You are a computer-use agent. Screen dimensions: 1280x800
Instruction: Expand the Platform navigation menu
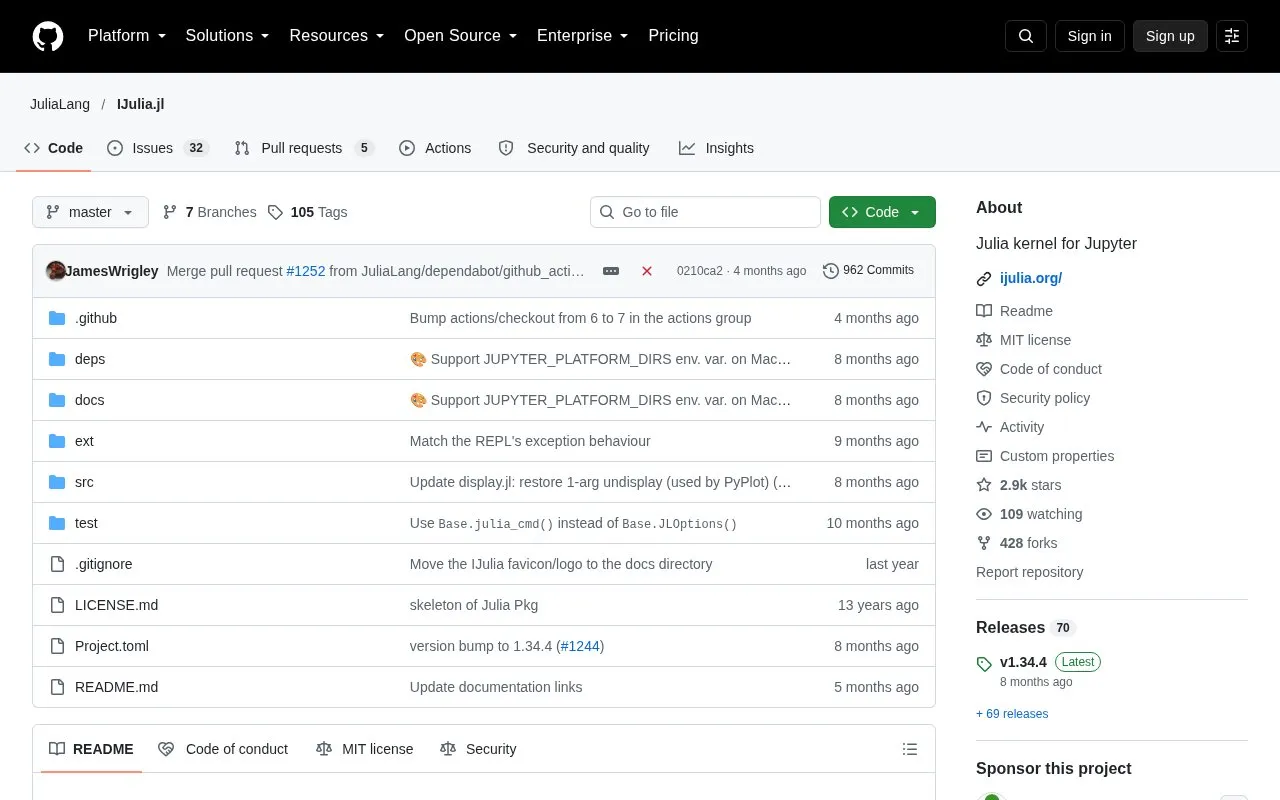pos(127,36)
